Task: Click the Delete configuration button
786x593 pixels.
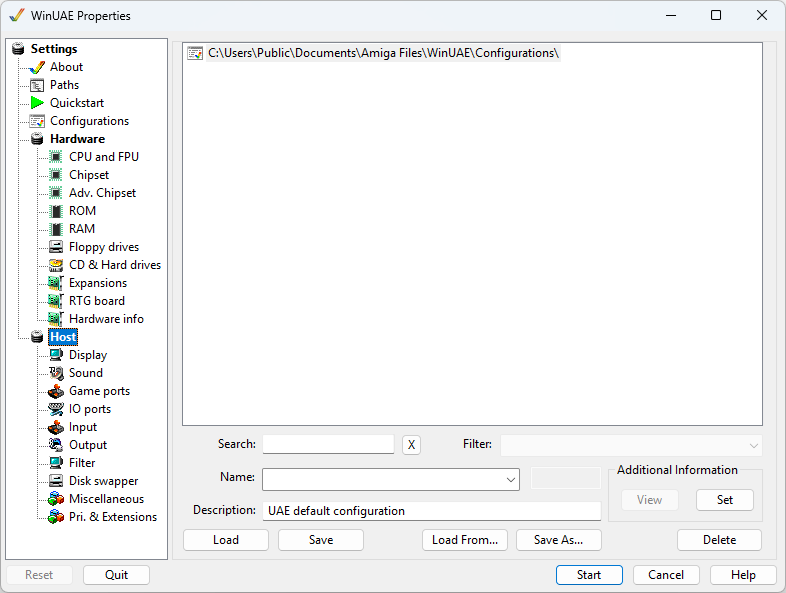Action: coord(719,540)
